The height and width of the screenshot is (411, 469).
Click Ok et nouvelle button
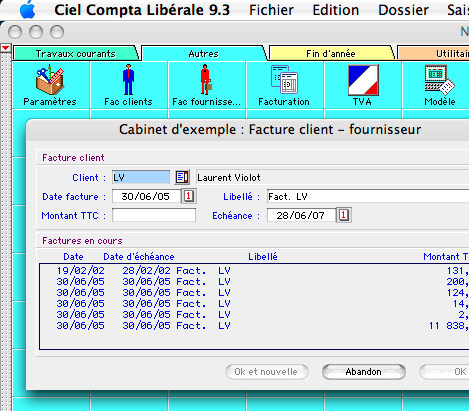coord(266,372)
